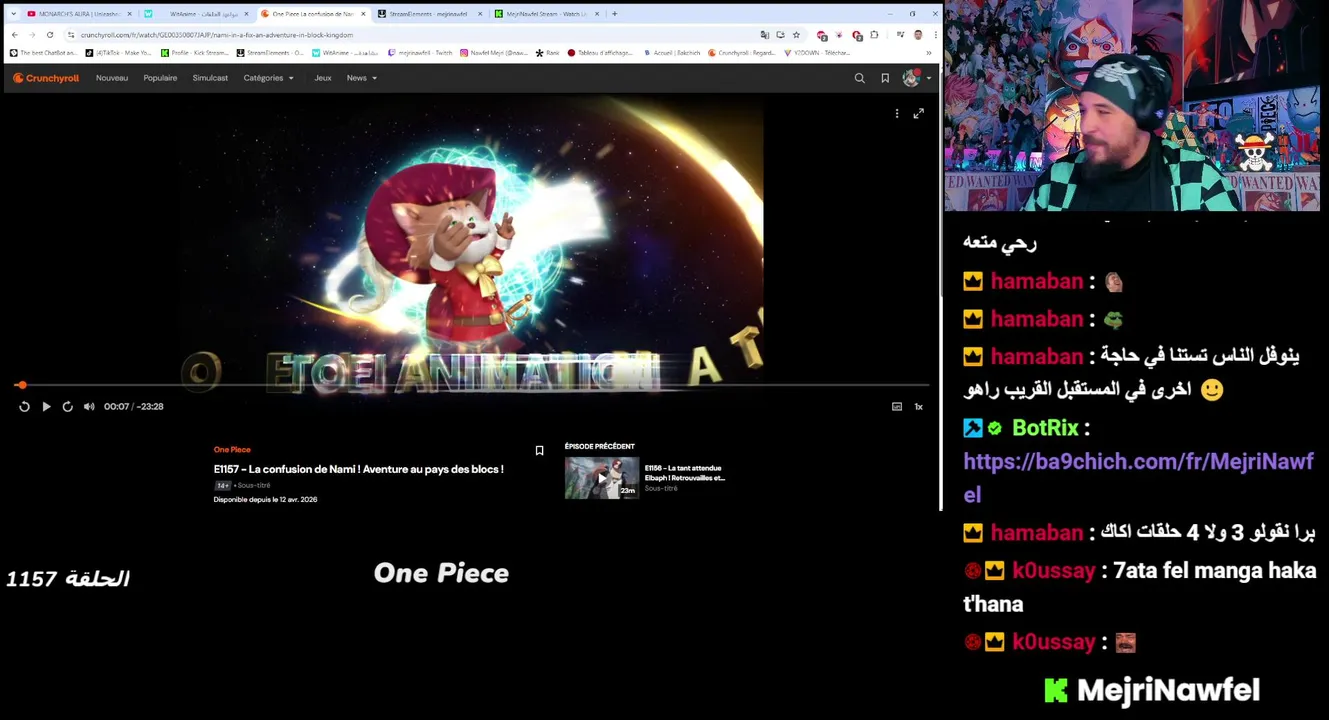Skip forward ten seconds in the player

pos(67,406)
